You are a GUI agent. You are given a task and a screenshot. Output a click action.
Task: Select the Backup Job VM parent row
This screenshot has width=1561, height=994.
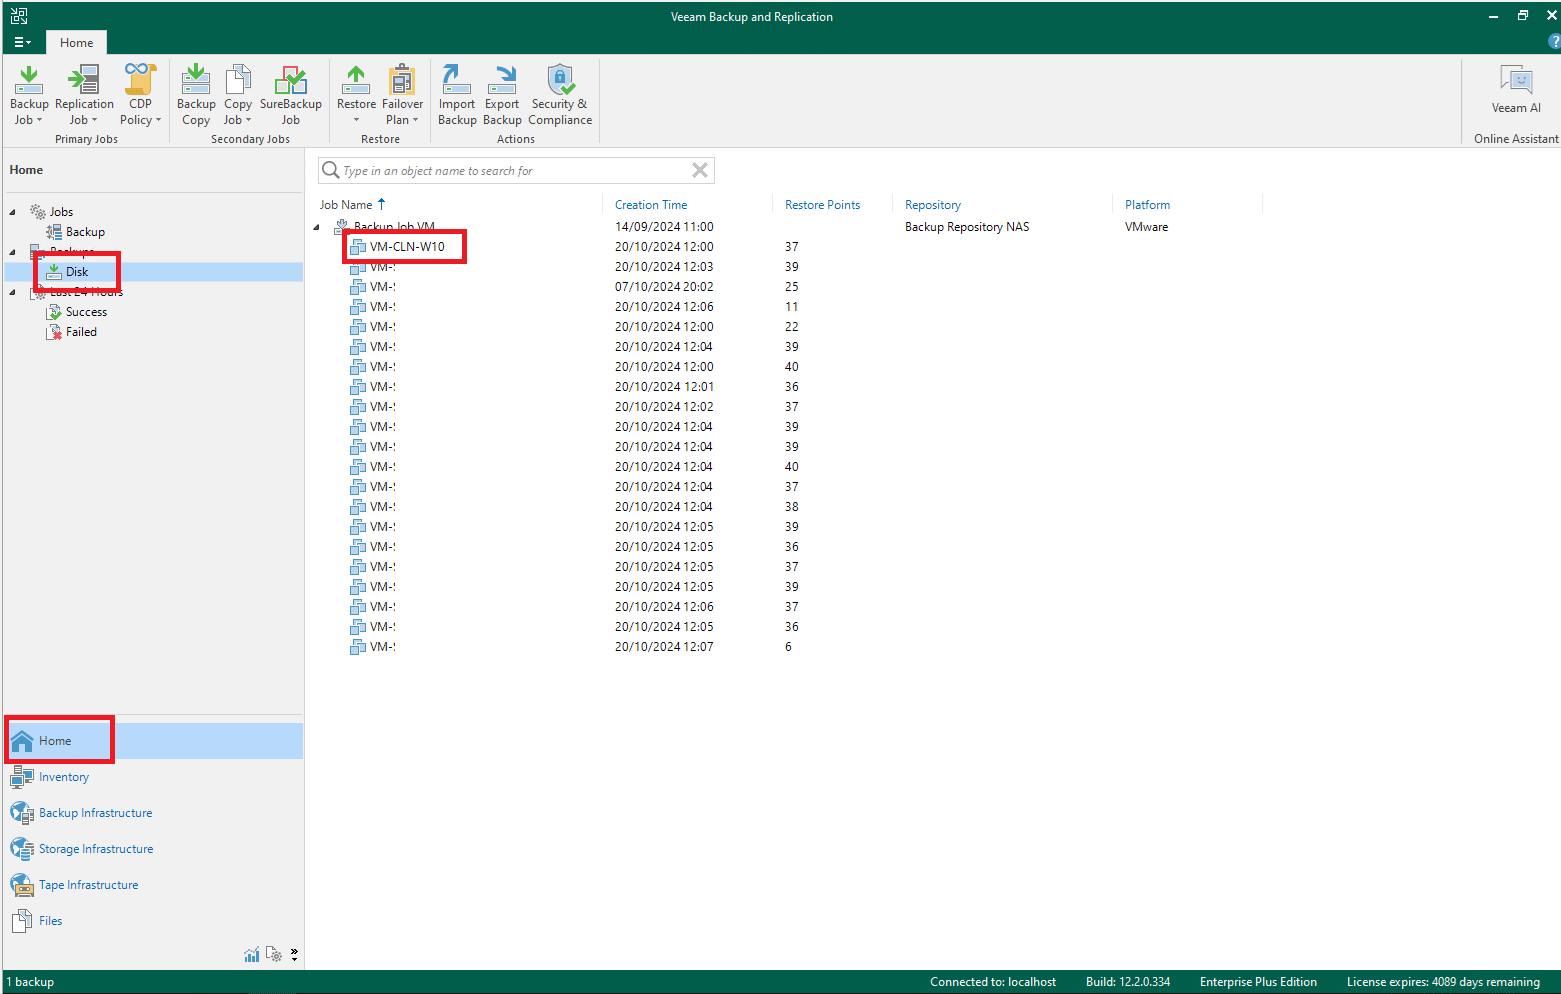394,227
